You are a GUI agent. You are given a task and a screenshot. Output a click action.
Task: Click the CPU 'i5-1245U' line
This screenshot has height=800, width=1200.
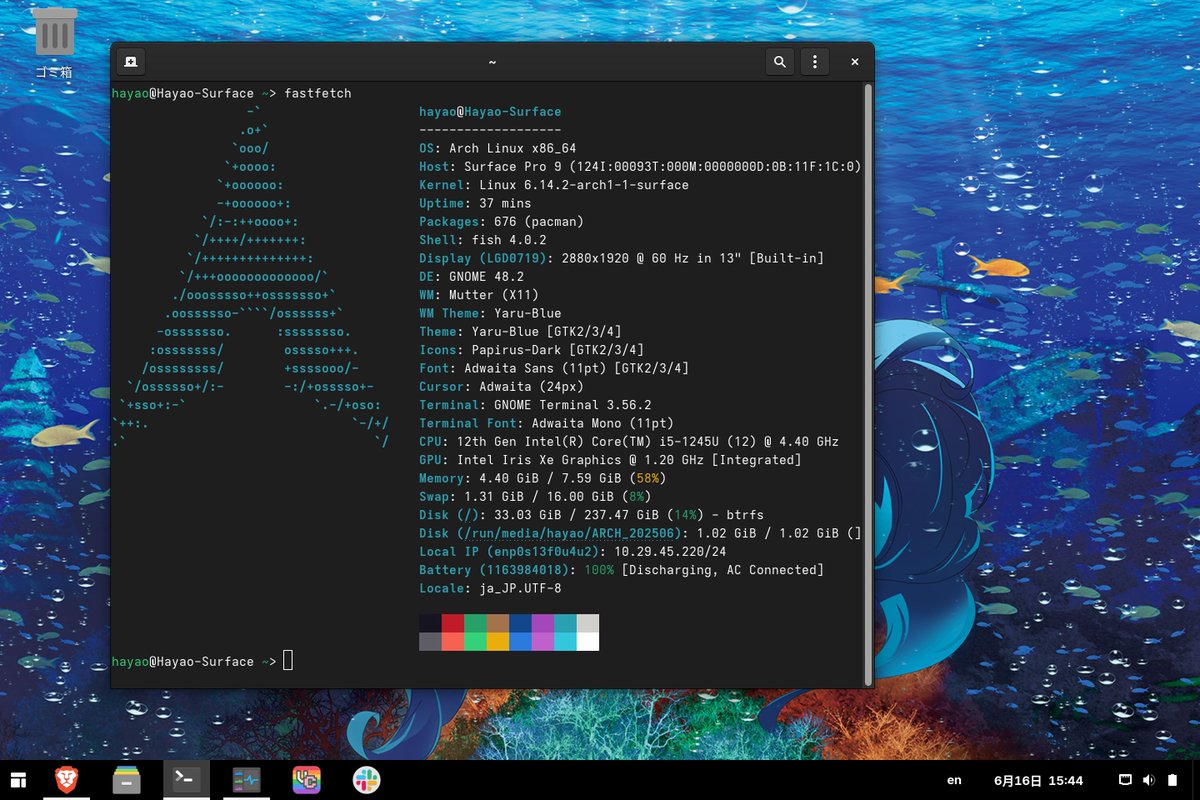[x=629, y=441]
